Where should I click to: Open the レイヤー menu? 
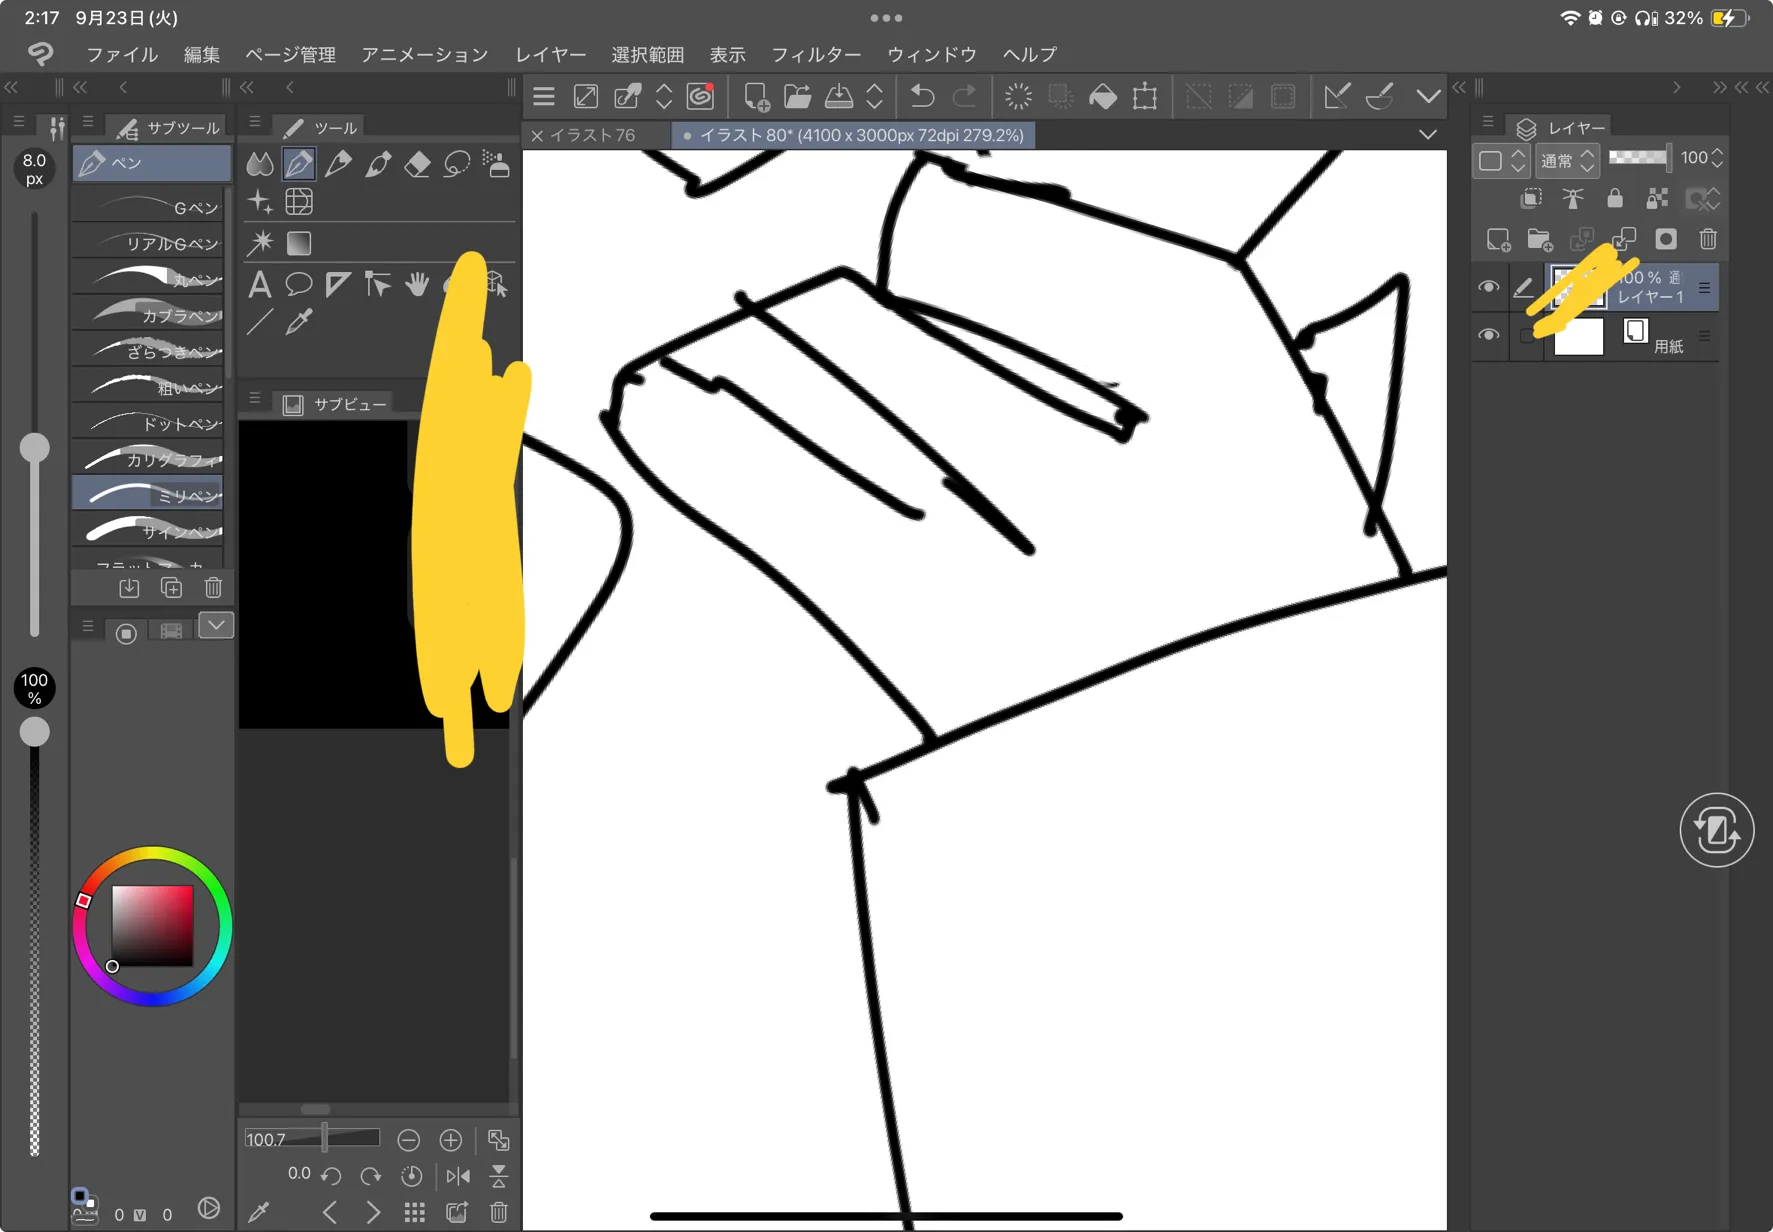[550, 54]
